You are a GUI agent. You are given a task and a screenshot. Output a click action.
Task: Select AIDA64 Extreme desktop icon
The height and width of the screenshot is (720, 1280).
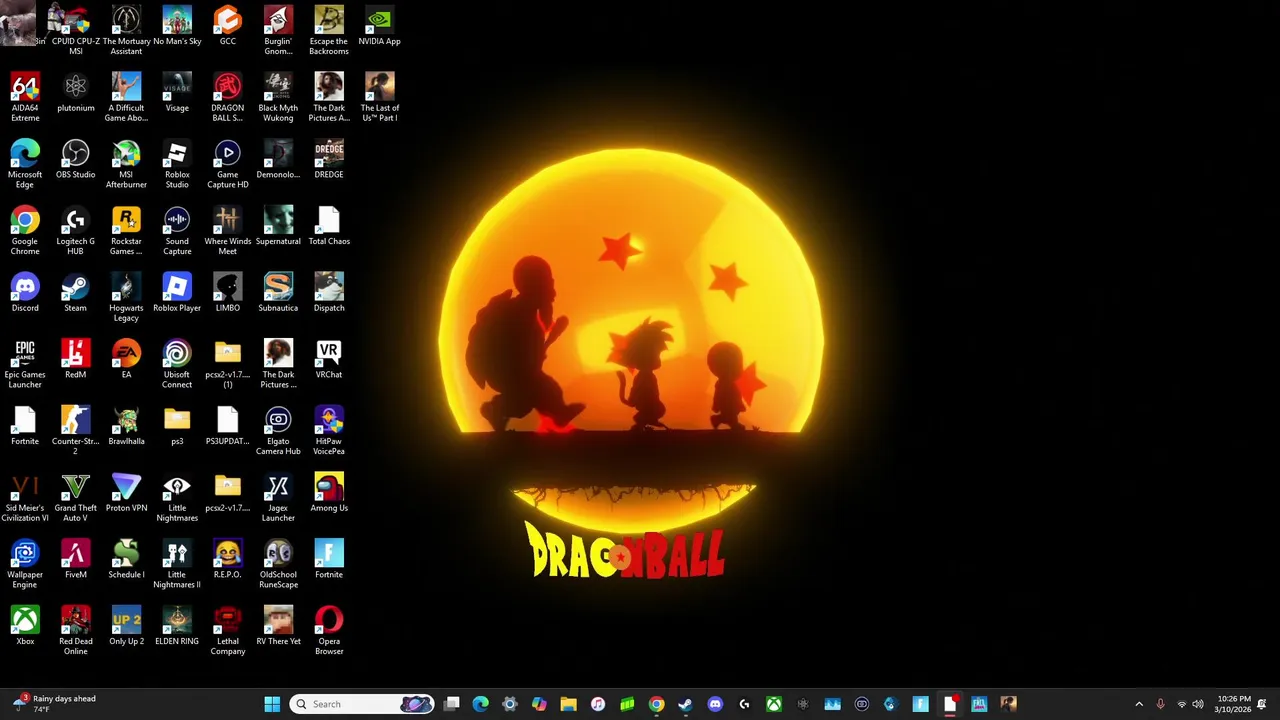point(25,96)
